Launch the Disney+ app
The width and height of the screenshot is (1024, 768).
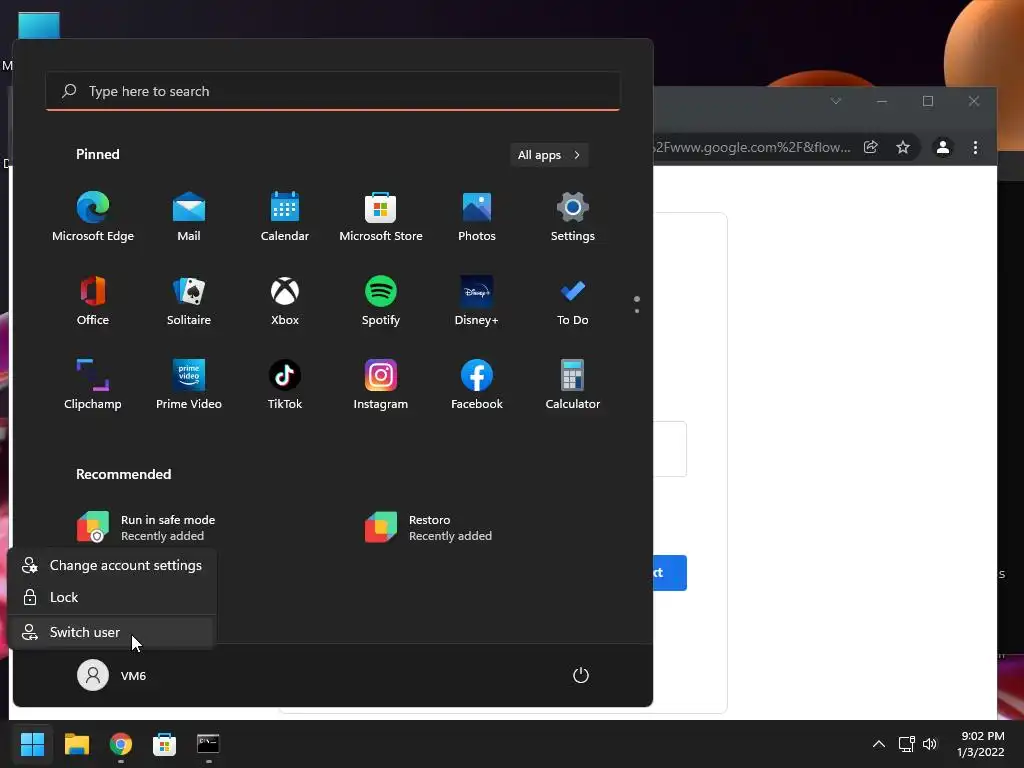477,301
